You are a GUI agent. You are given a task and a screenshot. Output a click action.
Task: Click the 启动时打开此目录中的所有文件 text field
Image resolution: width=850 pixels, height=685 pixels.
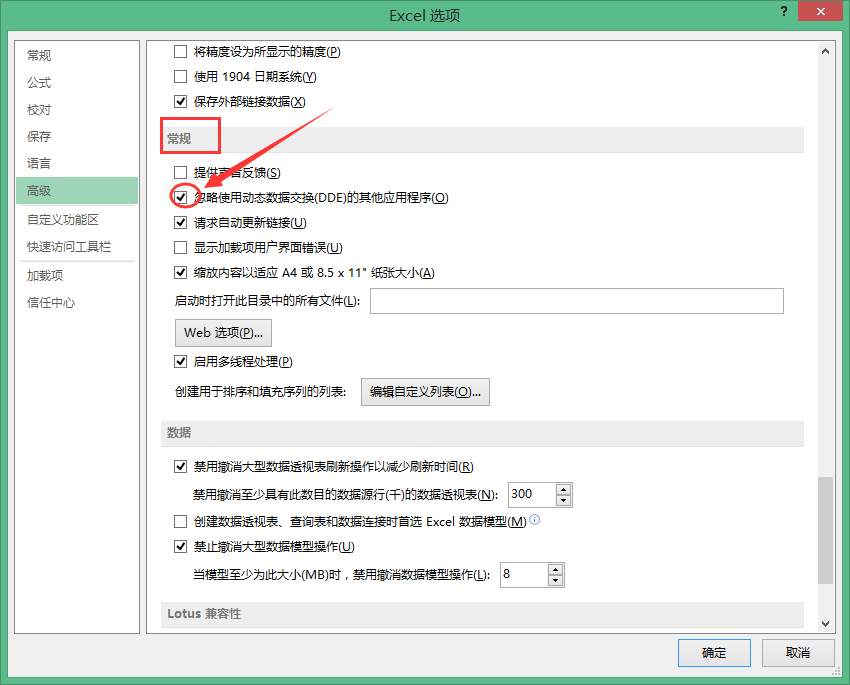577,301
